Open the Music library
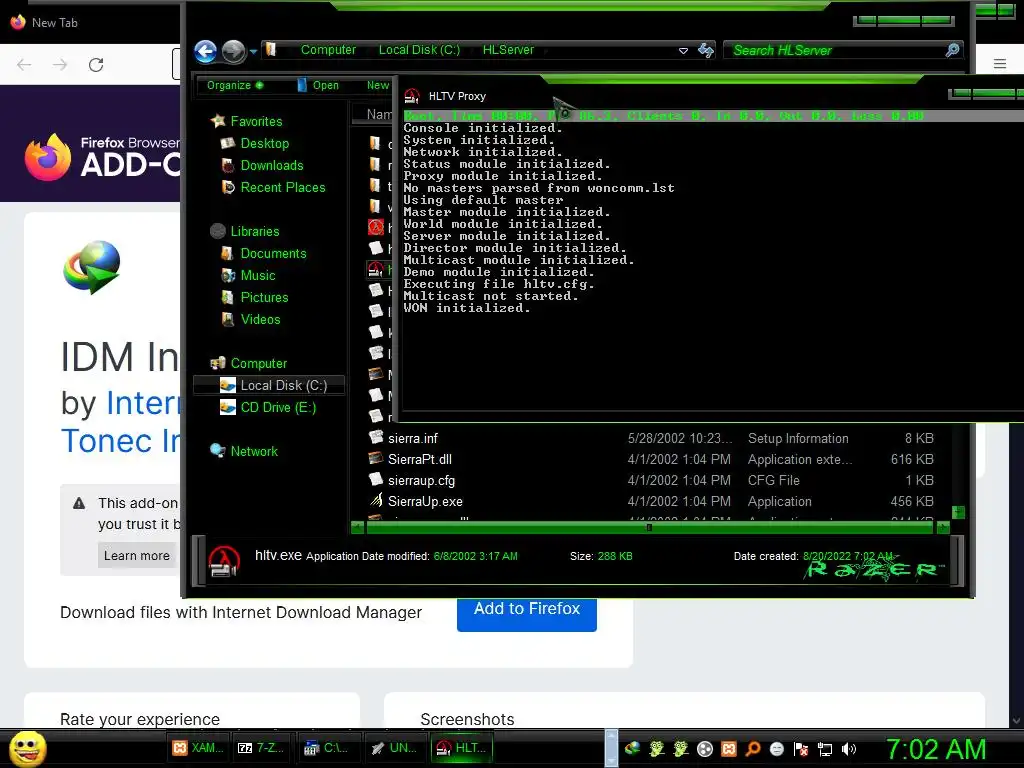The height and width of the screenshot is (768, 1024). [x=258, y=276]
